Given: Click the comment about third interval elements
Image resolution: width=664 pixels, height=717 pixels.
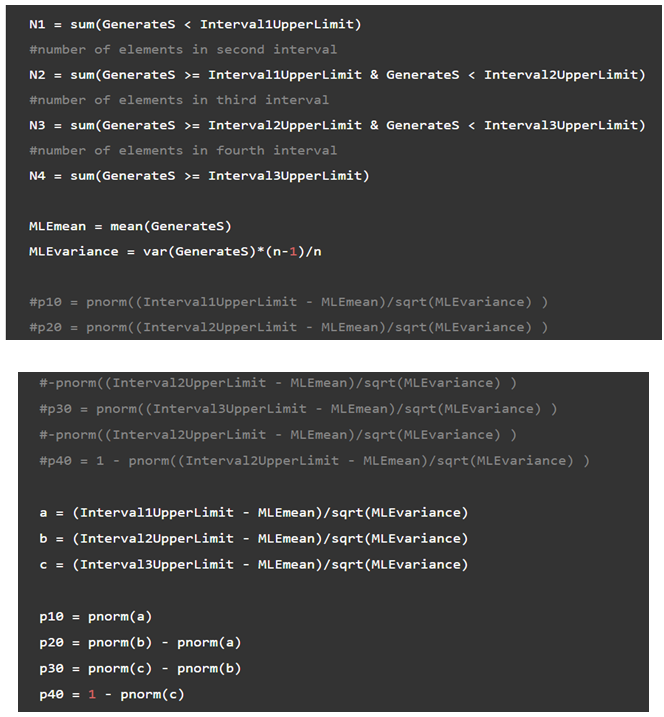Looking at the screenshot, I should pyautogui.click(x=179, y=100).
